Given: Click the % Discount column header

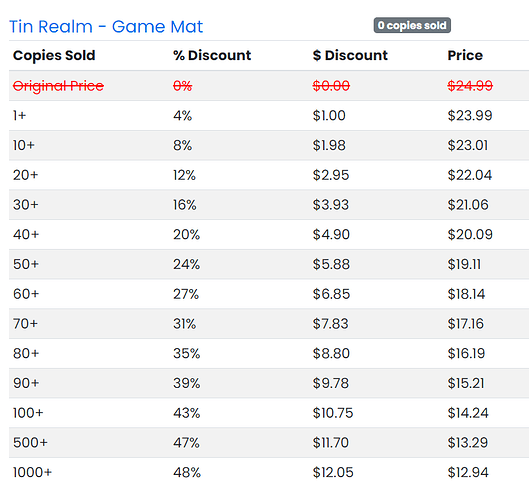Looking at the screenshot, I should pos(212,55).
